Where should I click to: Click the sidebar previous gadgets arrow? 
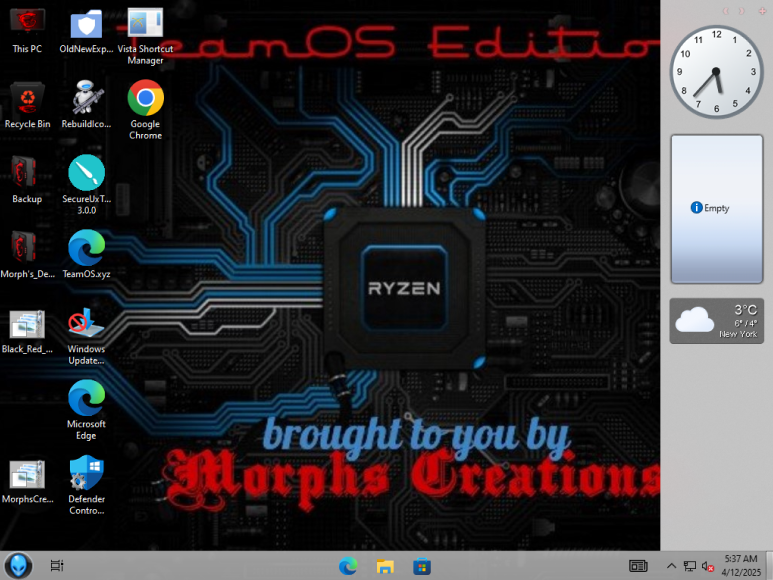click(x=726, y=11)
